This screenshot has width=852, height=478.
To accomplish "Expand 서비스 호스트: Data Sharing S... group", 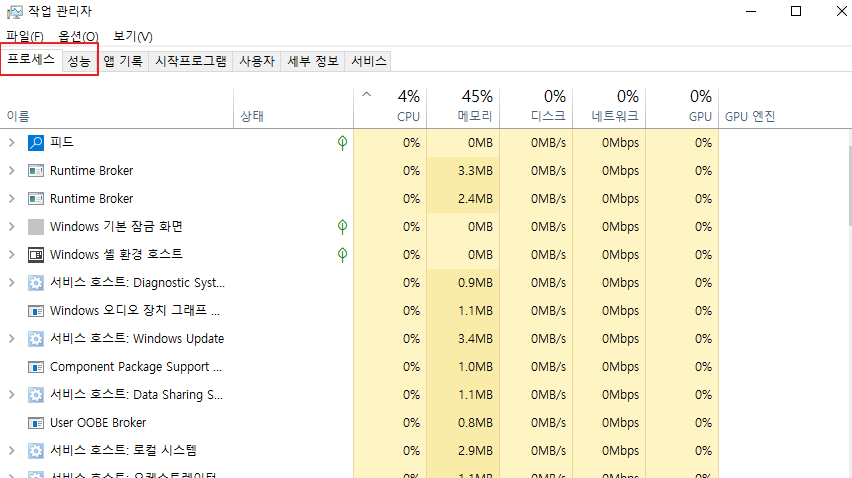I will click(11, 395).
